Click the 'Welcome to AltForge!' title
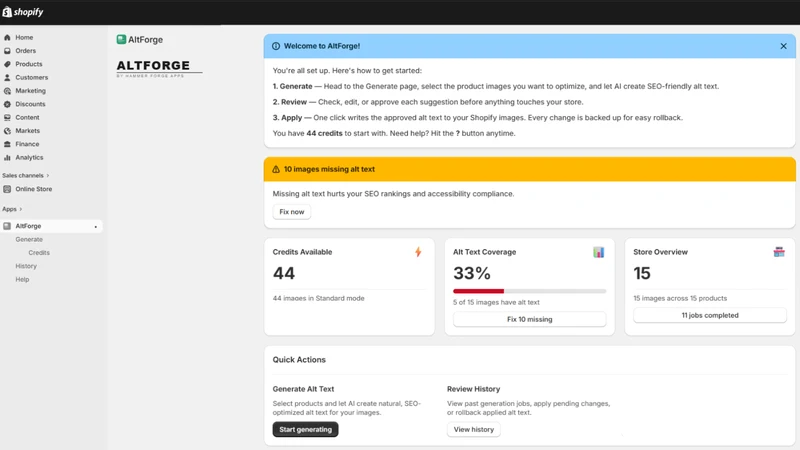This screenshot has width=800, height=450. 321,46
